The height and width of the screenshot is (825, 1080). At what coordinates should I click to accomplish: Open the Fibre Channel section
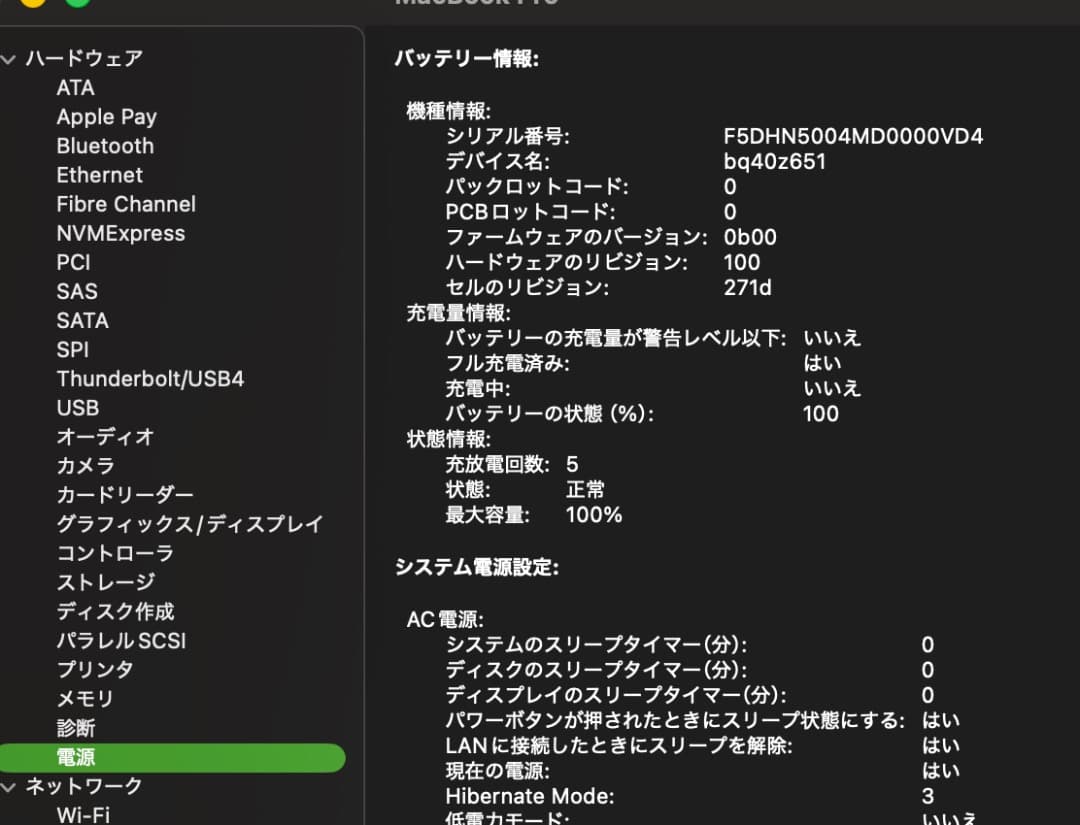(125, 204)
